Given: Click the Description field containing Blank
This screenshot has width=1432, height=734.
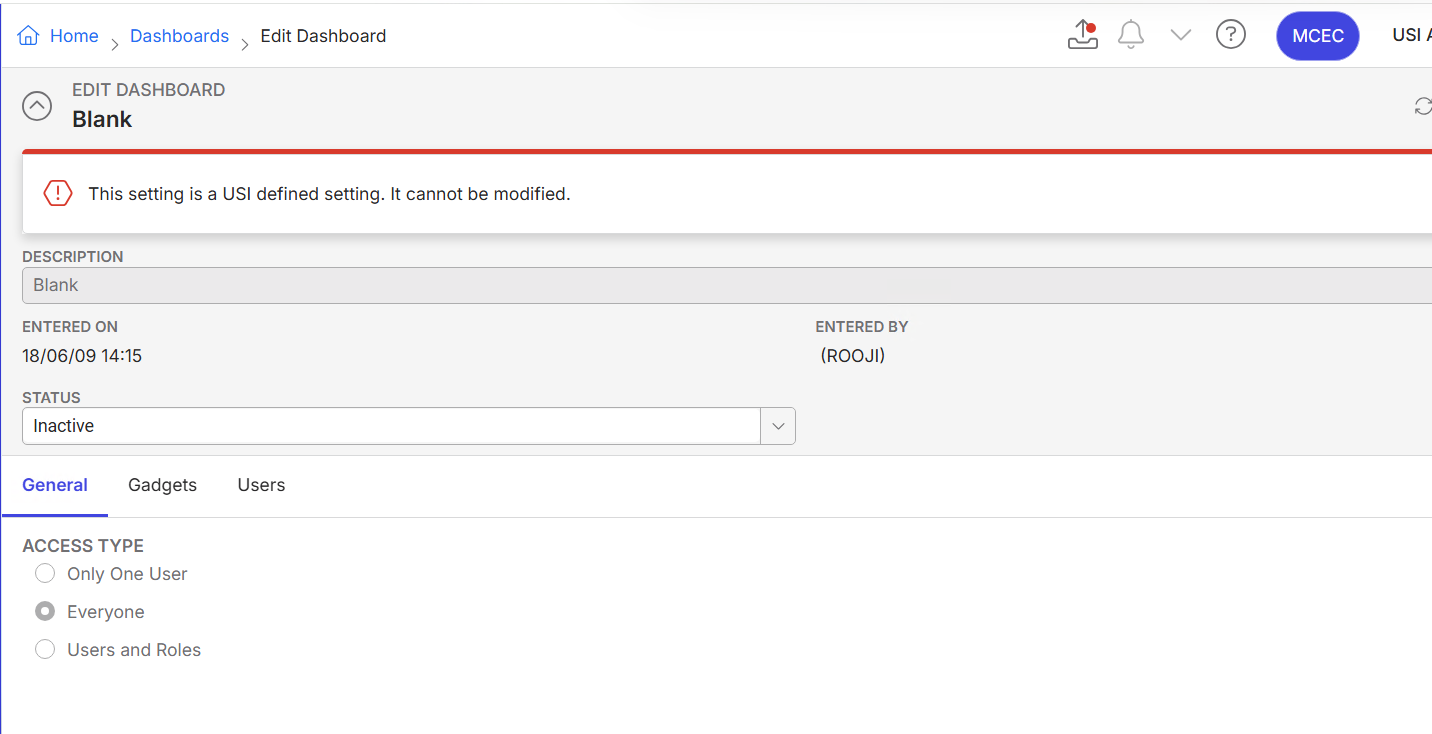Looking at the screenshot, I should [x=727, y=285].
